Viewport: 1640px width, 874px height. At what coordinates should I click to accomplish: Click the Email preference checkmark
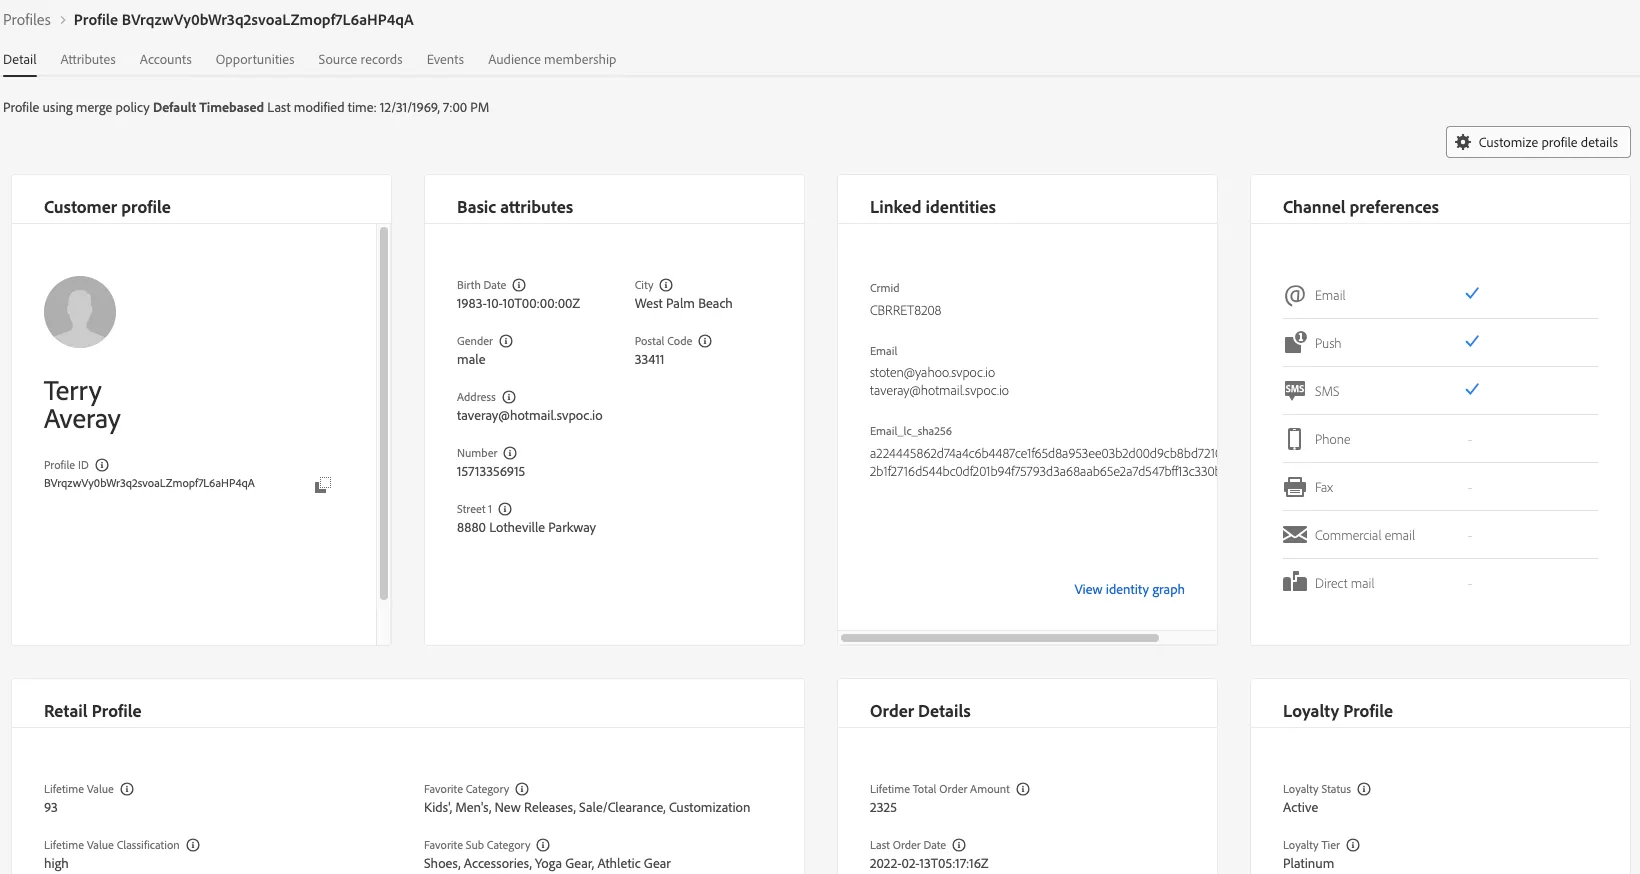pos(1472,293)
